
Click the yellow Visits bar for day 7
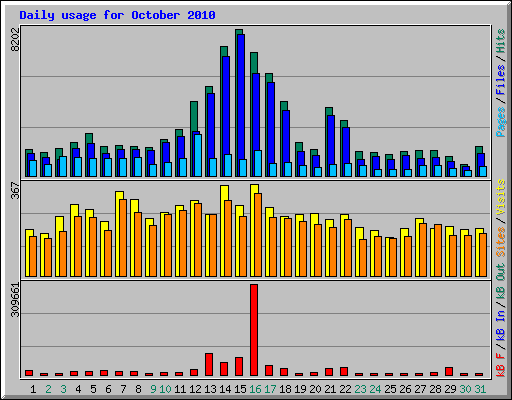point(118,234)
